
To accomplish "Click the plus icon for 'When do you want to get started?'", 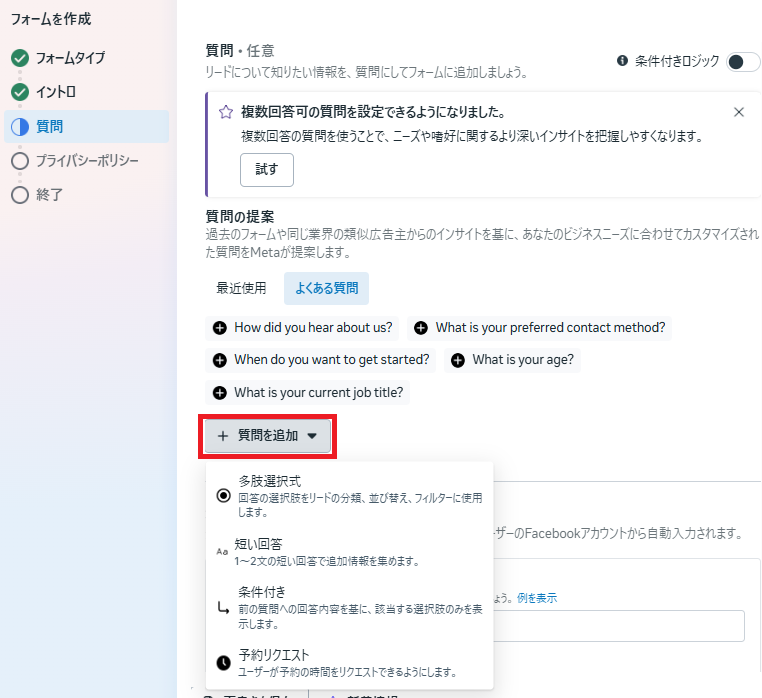I will click(x=220, y=360).
